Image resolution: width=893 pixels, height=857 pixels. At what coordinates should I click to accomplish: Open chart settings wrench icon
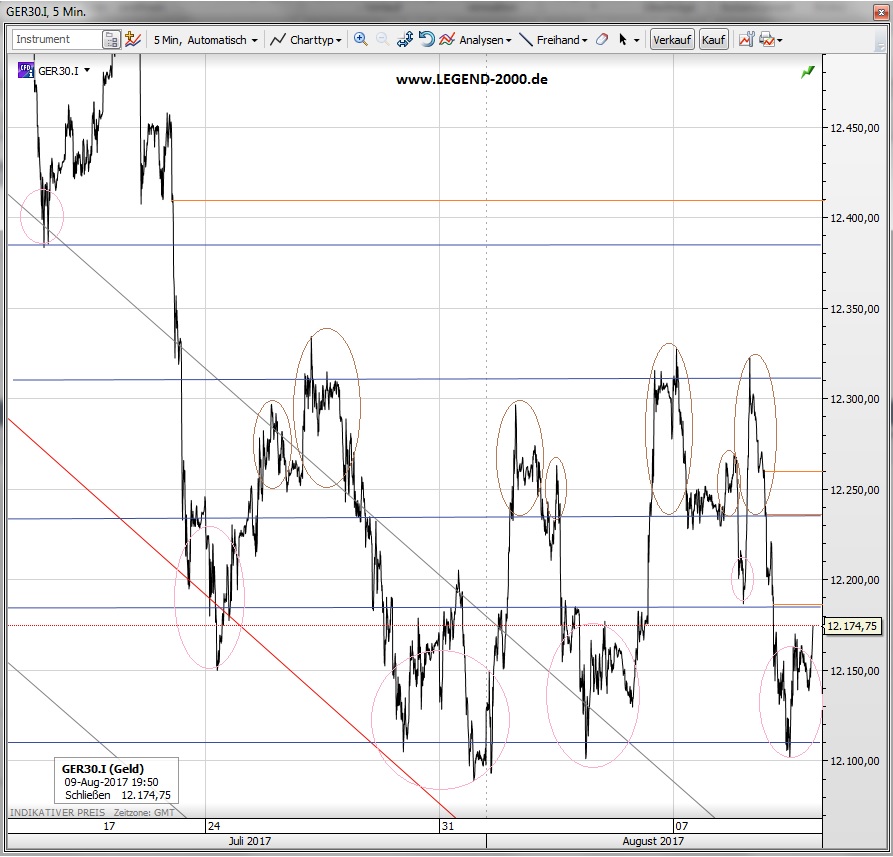[746, 40]
